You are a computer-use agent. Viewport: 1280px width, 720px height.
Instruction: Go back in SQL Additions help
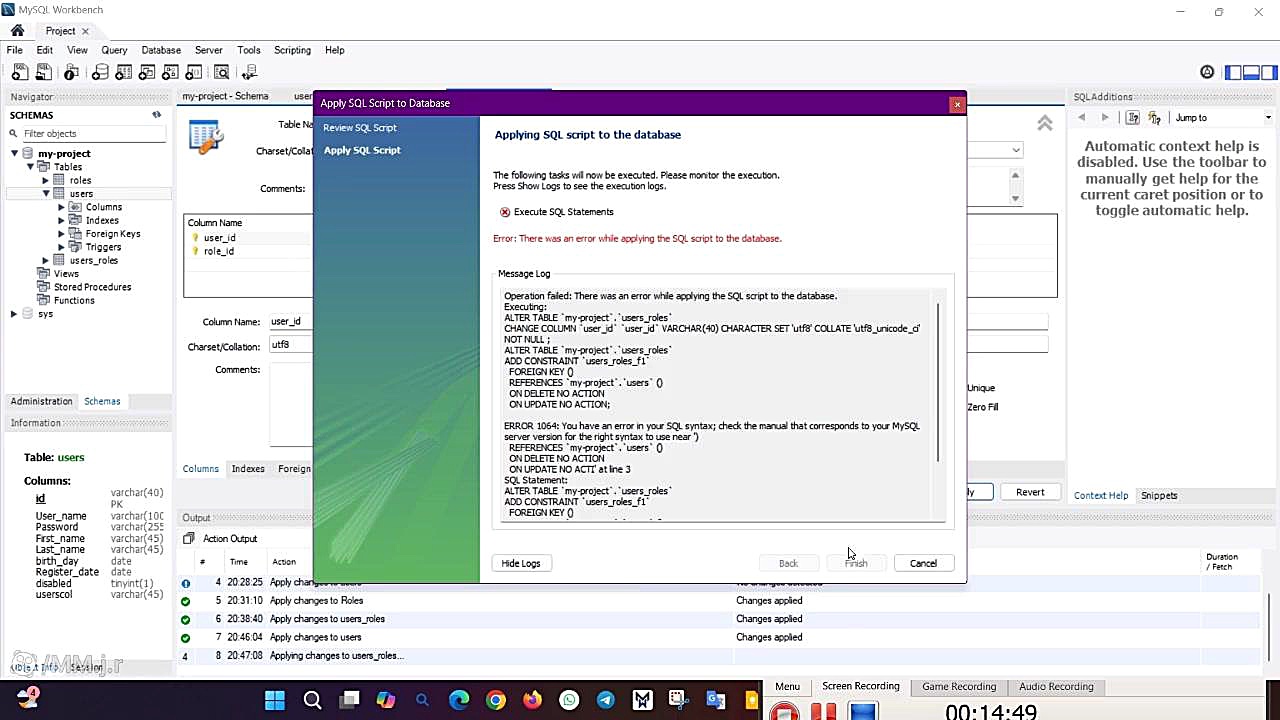coord(1081,117)
